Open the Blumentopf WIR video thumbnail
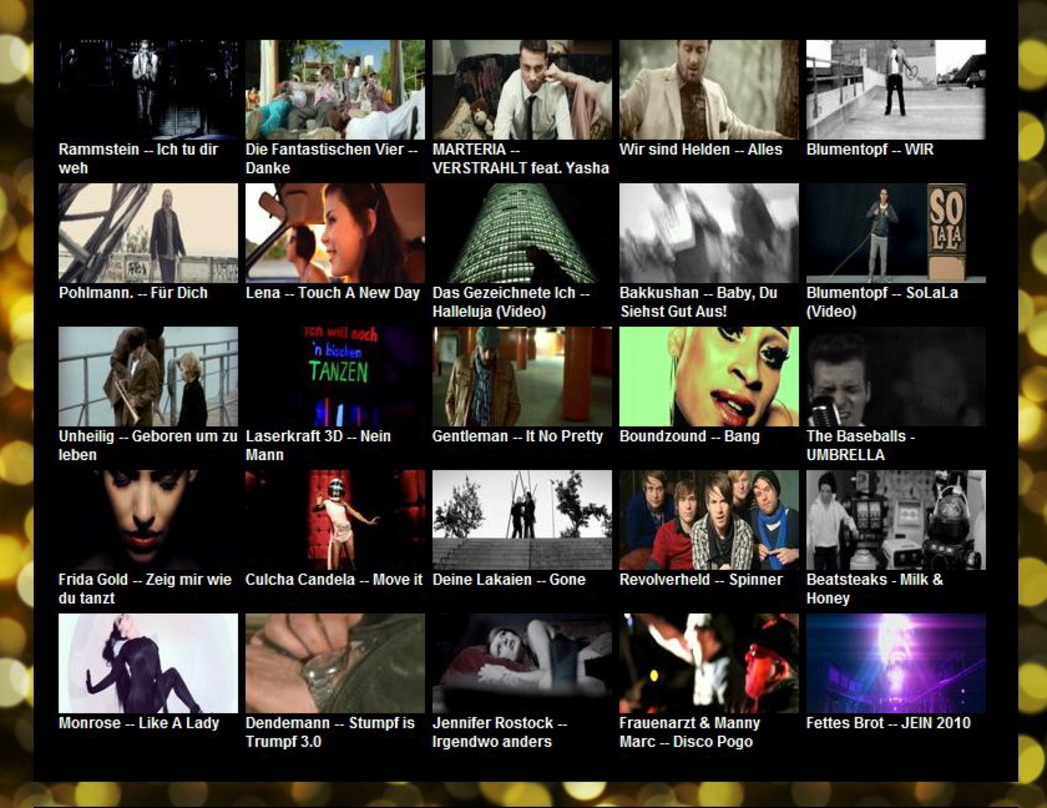The image size is (1047, 808). coord(896,89)
